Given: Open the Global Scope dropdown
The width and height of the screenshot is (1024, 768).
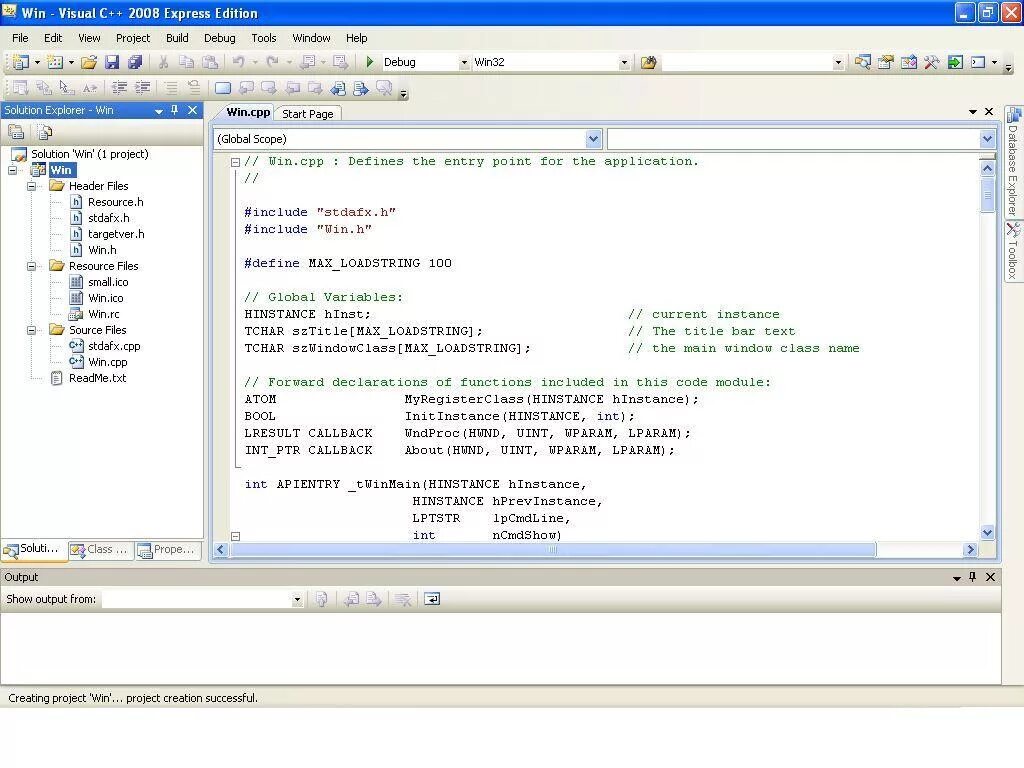Looking at the screenshot, I should click(593, 138).
